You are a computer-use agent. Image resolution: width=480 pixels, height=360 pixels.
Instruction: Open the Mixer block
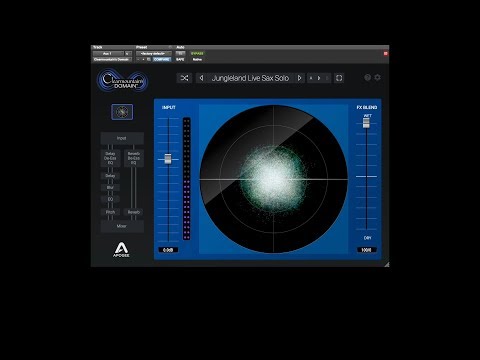122,226
